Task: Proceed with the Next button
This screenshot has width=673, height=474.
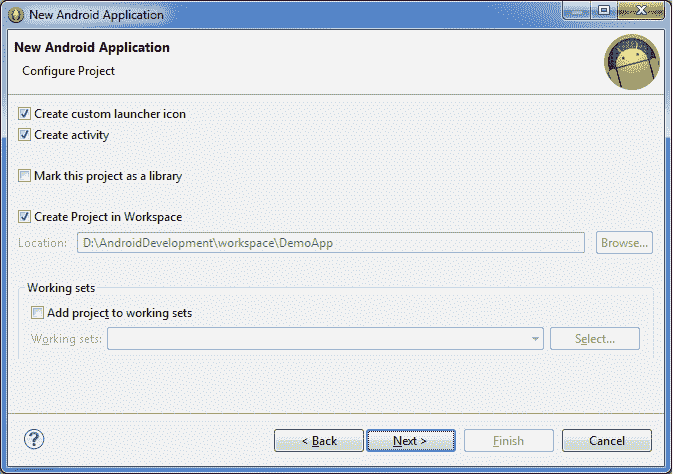Action: 411,441
